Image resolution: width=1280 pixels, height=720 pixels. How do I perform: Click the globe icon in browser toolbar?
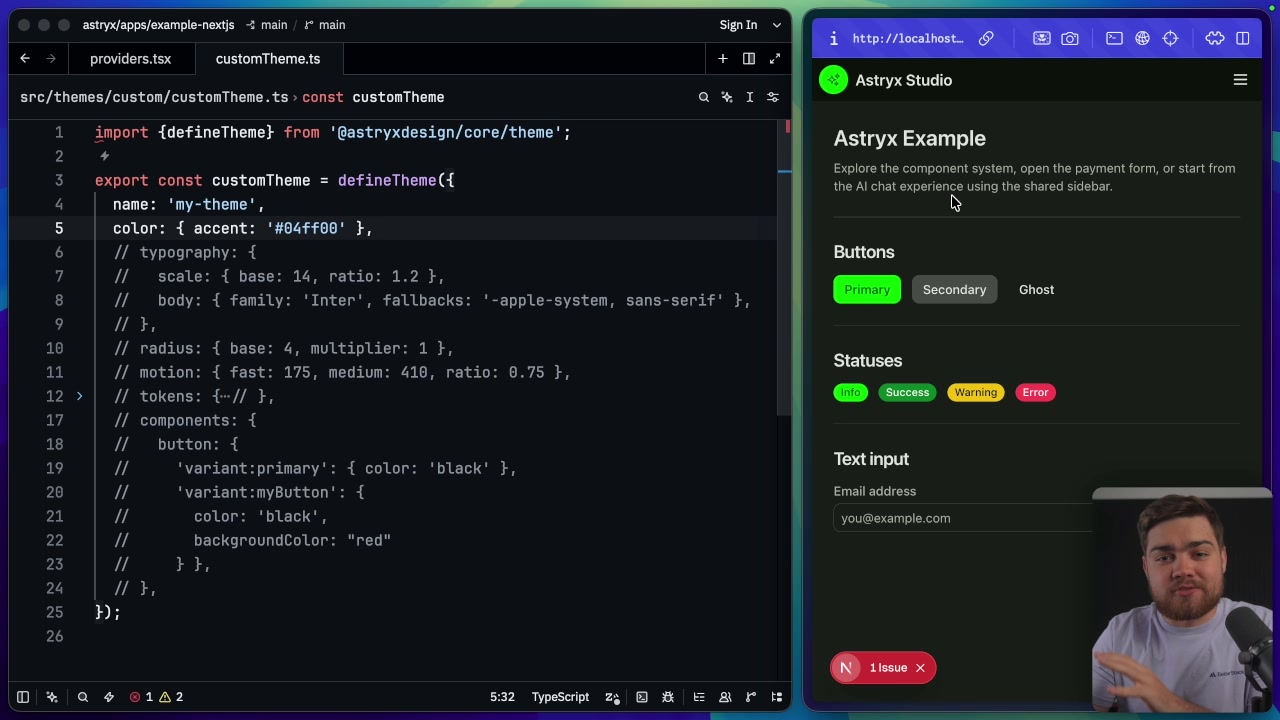coord(1142,38)
